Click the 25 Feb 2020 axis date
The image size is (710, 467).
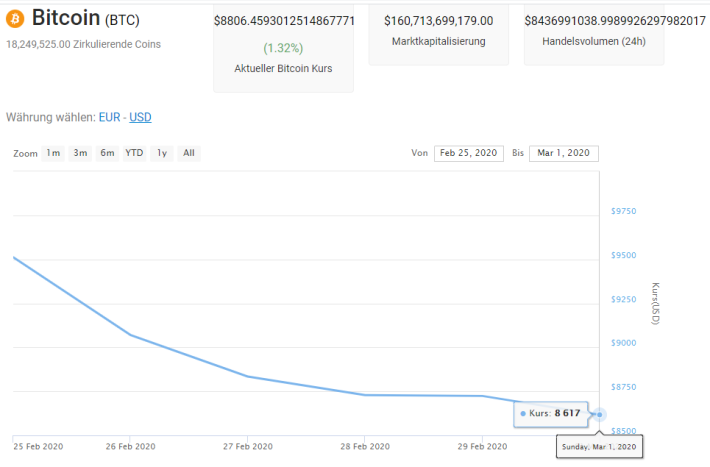[38, 447]
